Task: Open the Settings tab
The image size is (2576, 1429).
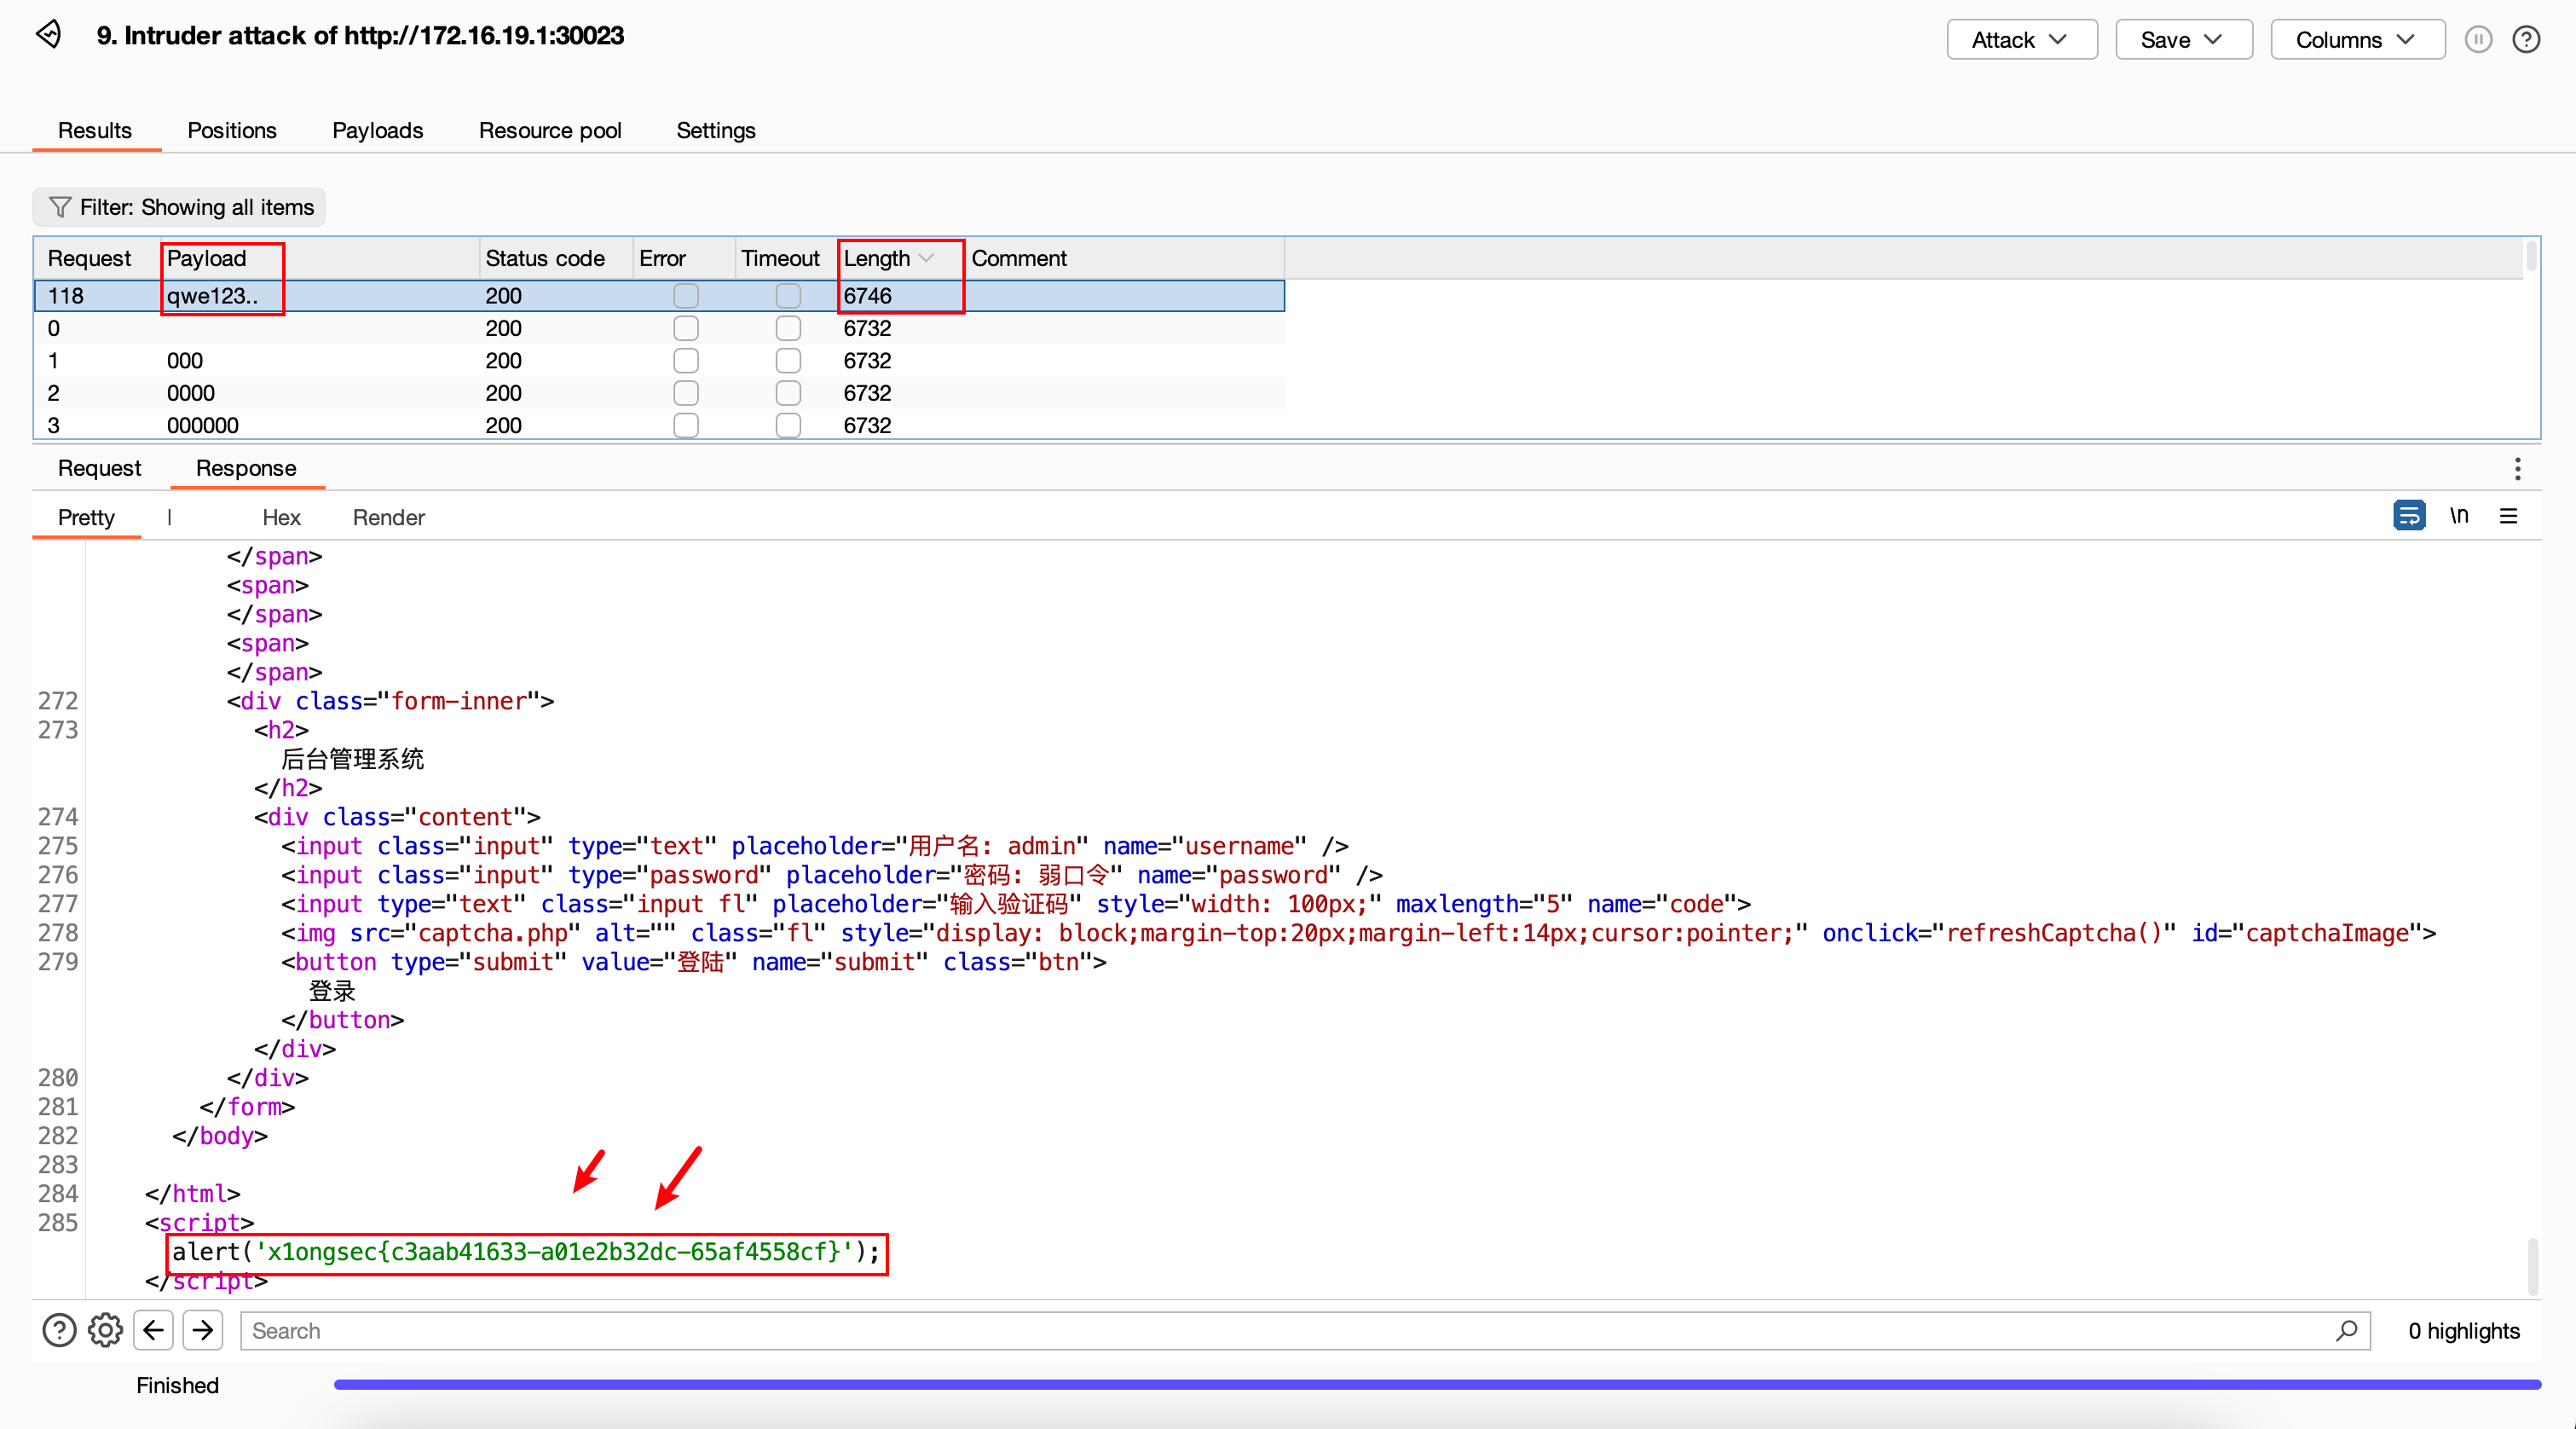Action: tap(715, 130)
